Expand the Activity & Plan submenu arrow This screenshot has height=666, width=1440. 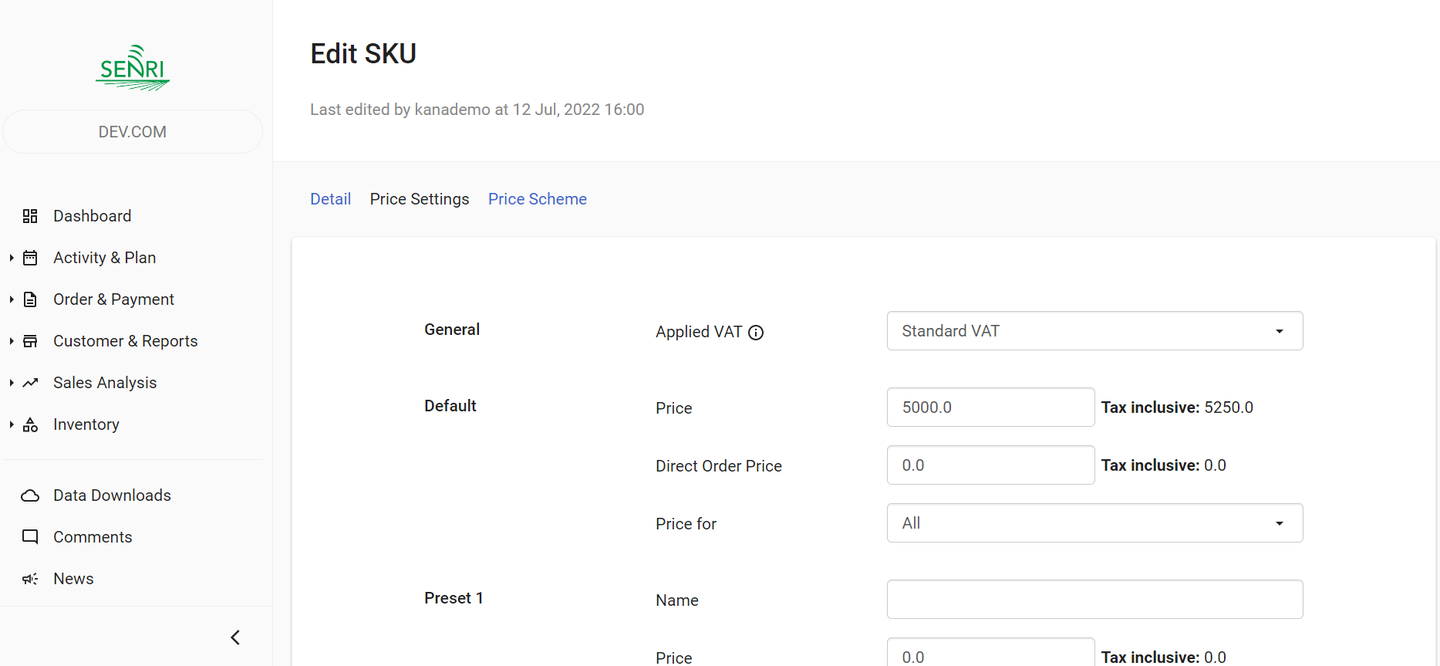click(11, 258)
